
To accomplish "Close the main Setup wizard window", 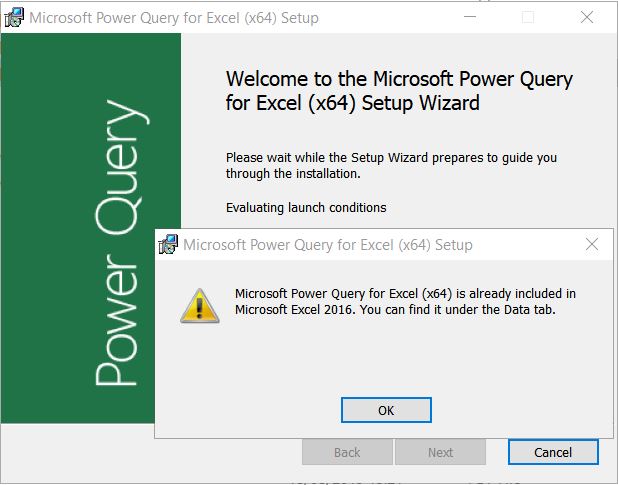I will coord(587,17).
